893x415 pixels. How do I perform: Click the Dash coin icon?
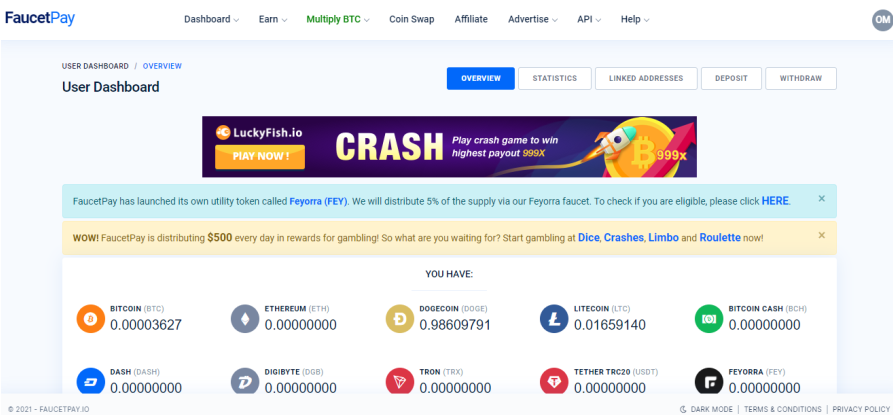91,381
